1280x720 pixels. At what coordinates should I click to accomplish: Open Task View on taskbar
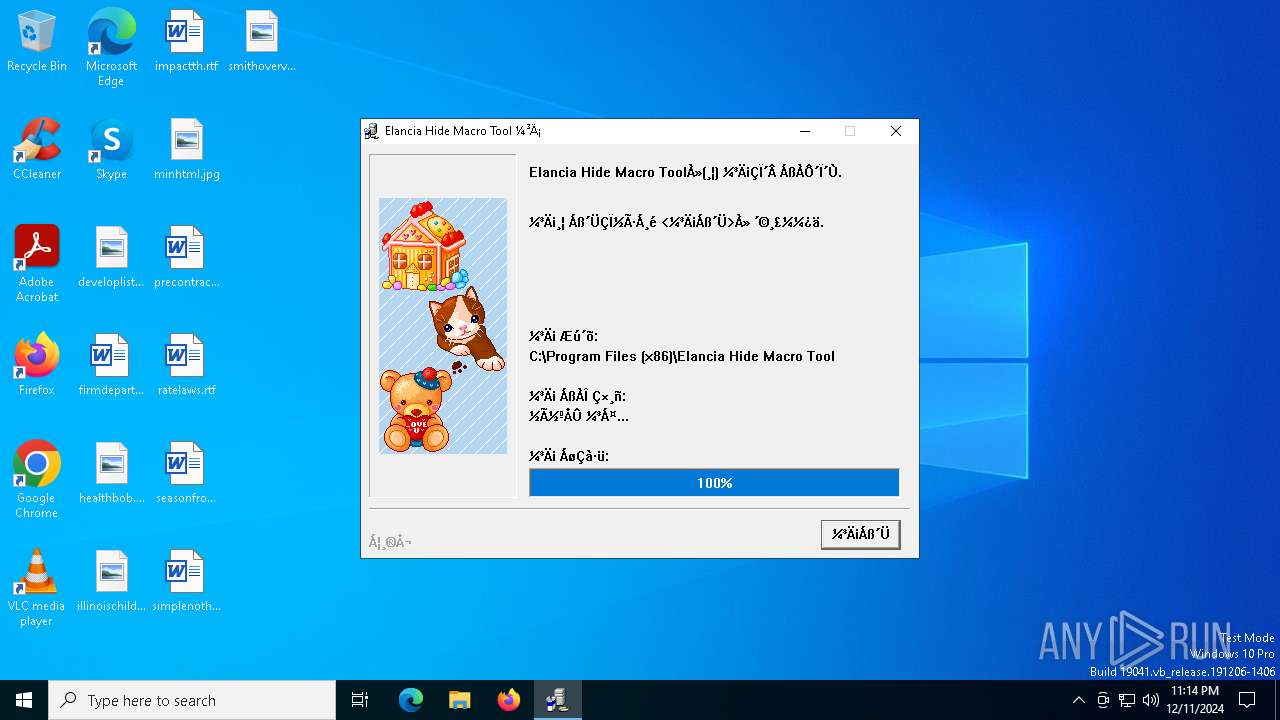[x=360, y=700]
